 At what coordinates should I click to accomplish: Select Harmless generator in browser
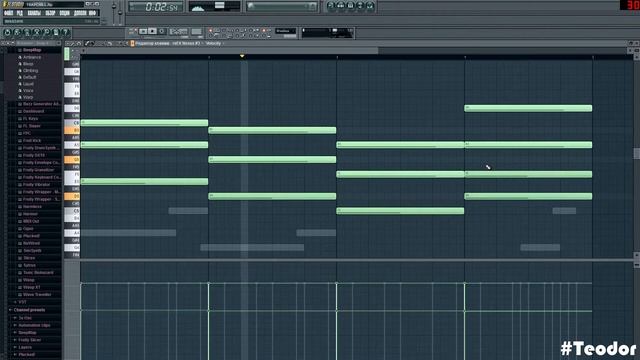pos(32,207)
